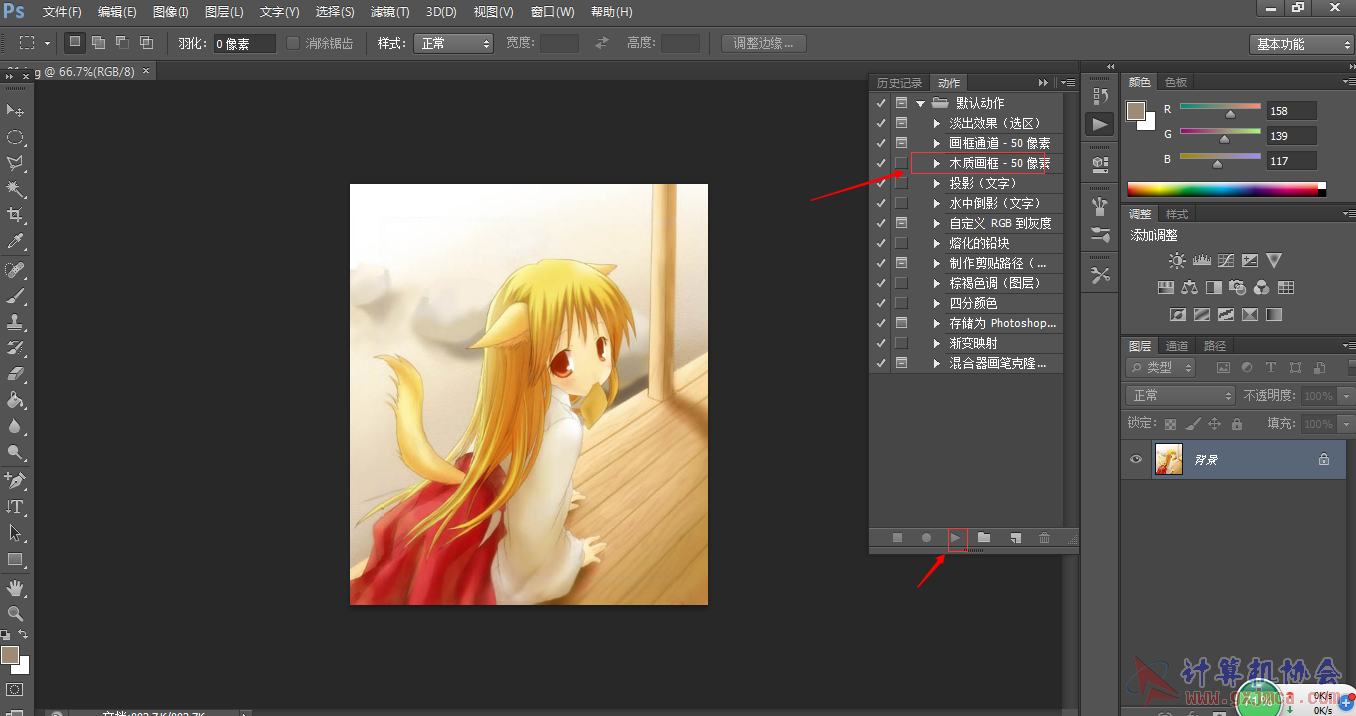Select the Eraser tool
The image size is (1356, 716).
point(15,375)
